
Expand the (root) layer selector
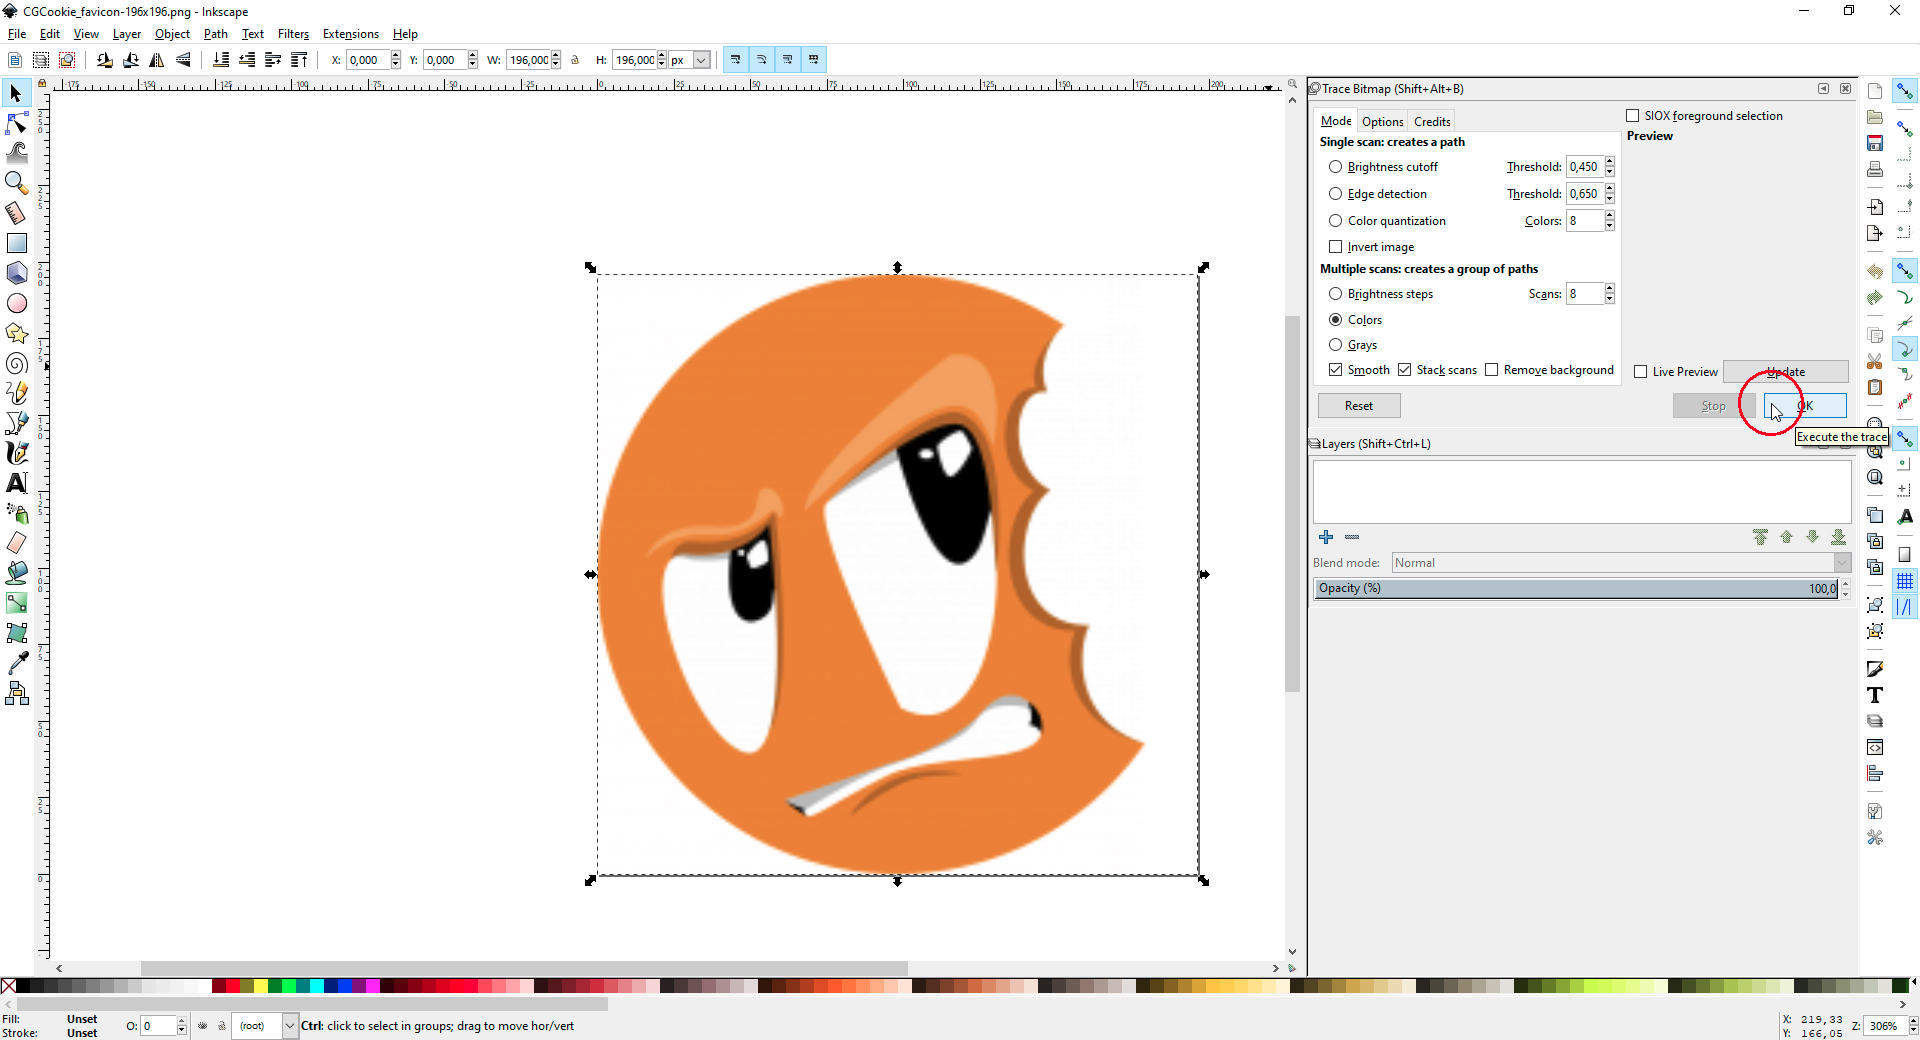(290, 1026)
